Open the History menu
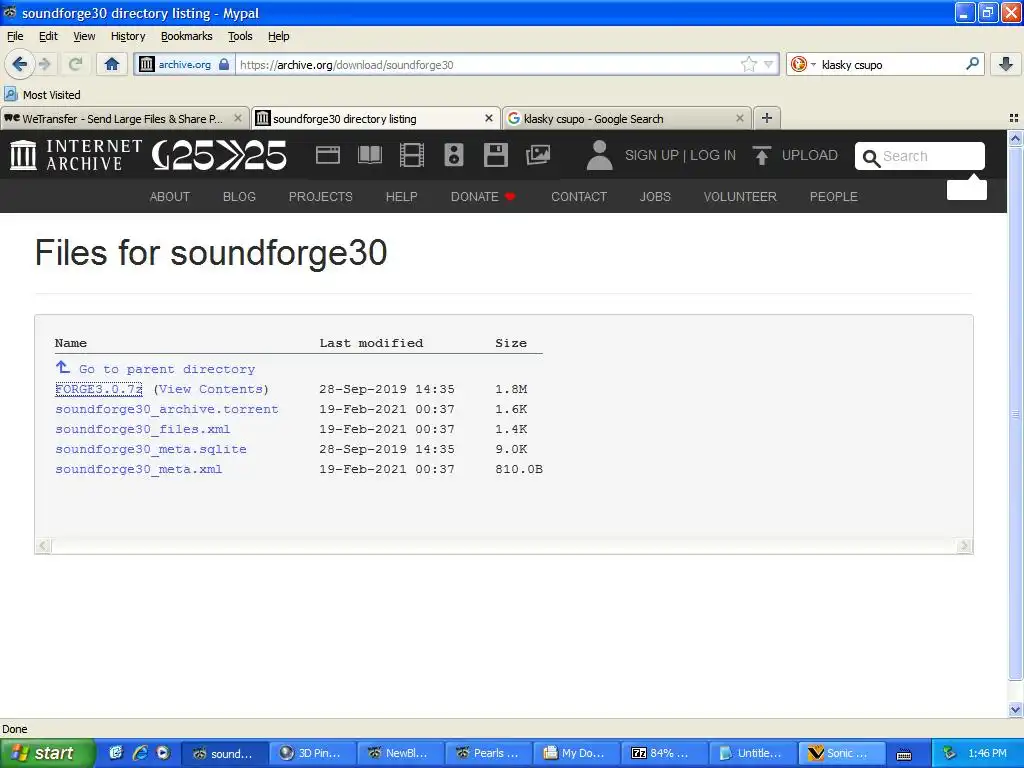1024x768 pixels. coord(128,36)
